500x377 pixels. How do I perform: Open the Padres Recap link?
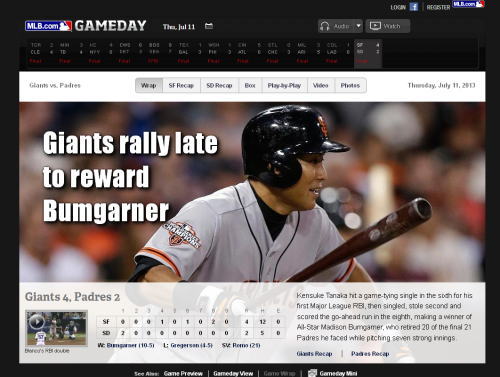point(370,354)
